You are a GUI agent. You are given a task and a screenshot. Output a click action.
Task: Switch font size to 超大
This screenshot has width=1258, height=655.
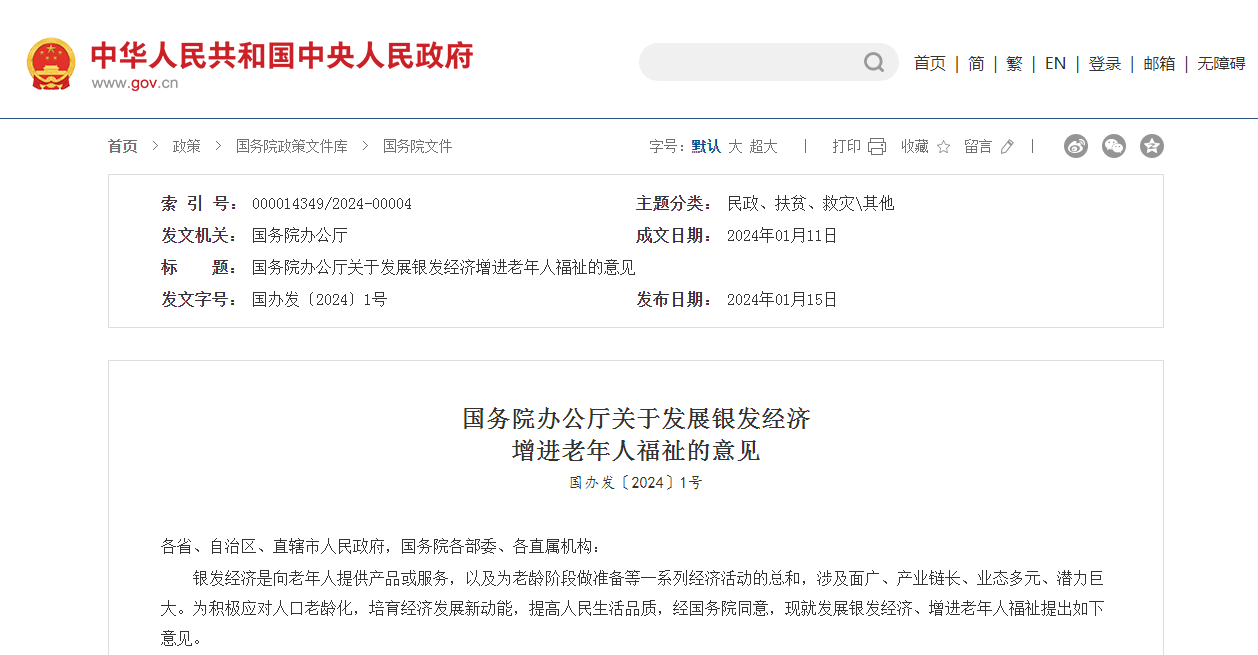(x=761, y=146)
